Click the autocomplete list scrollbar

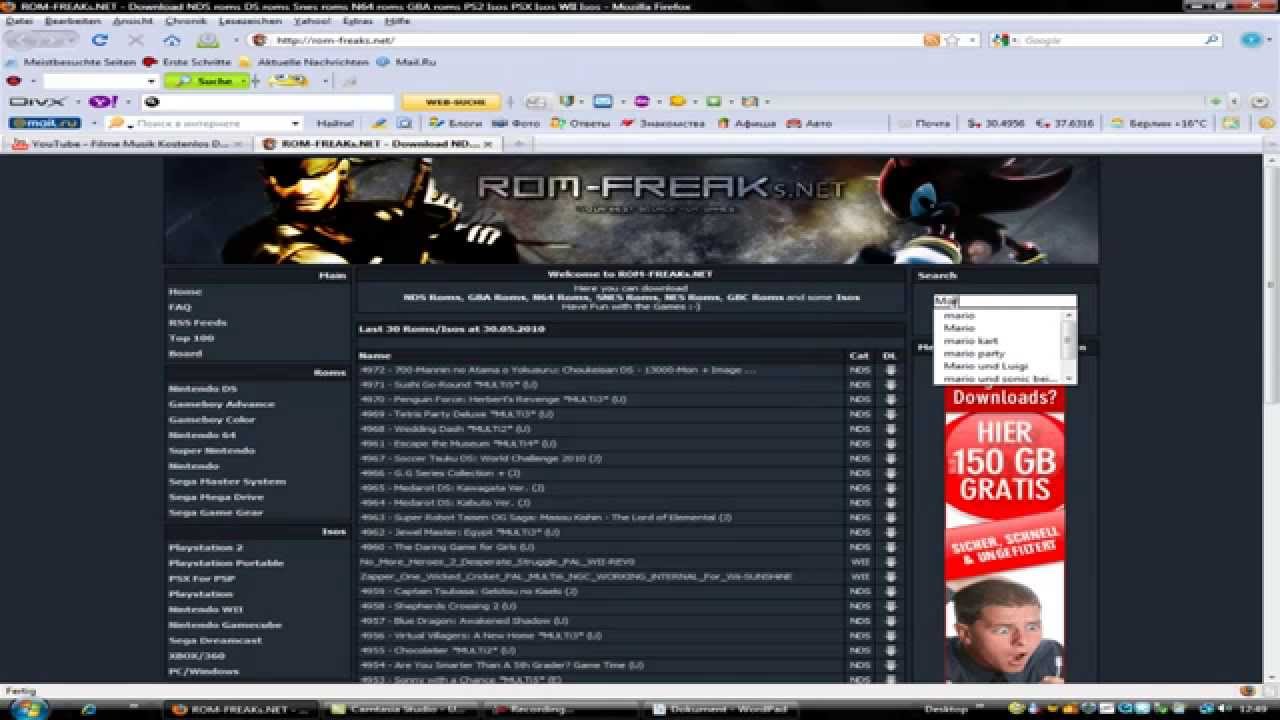1068,345
